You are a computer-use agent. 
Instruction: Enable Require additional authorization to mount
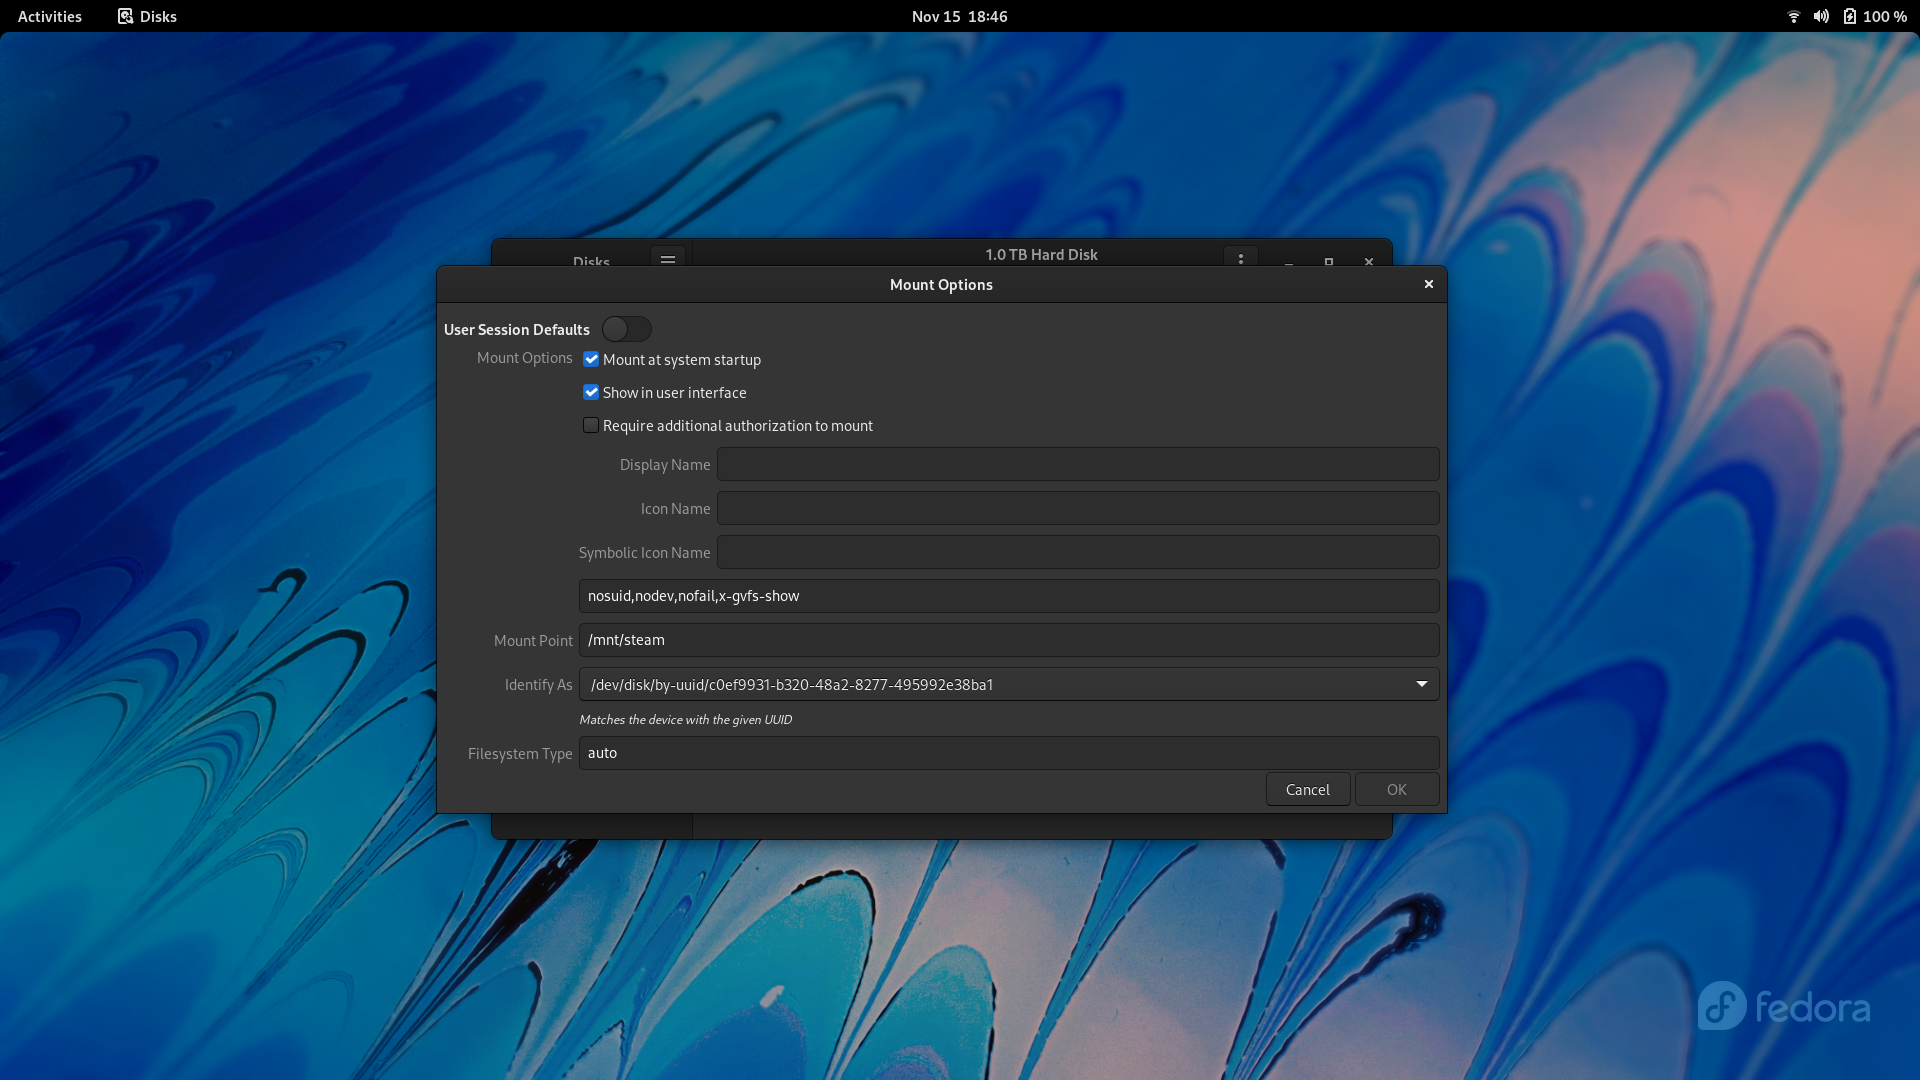click(x=591, y=425)
